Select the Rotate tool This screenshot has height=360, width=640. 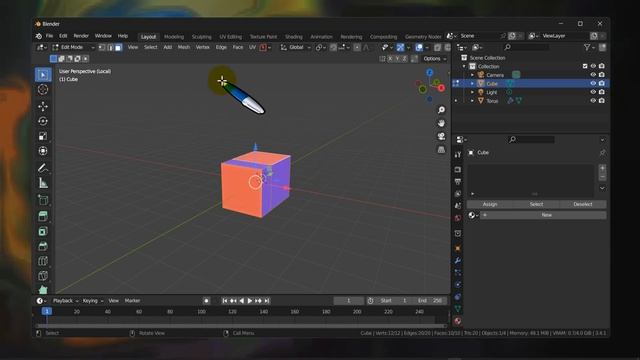[x=43, y=121]
